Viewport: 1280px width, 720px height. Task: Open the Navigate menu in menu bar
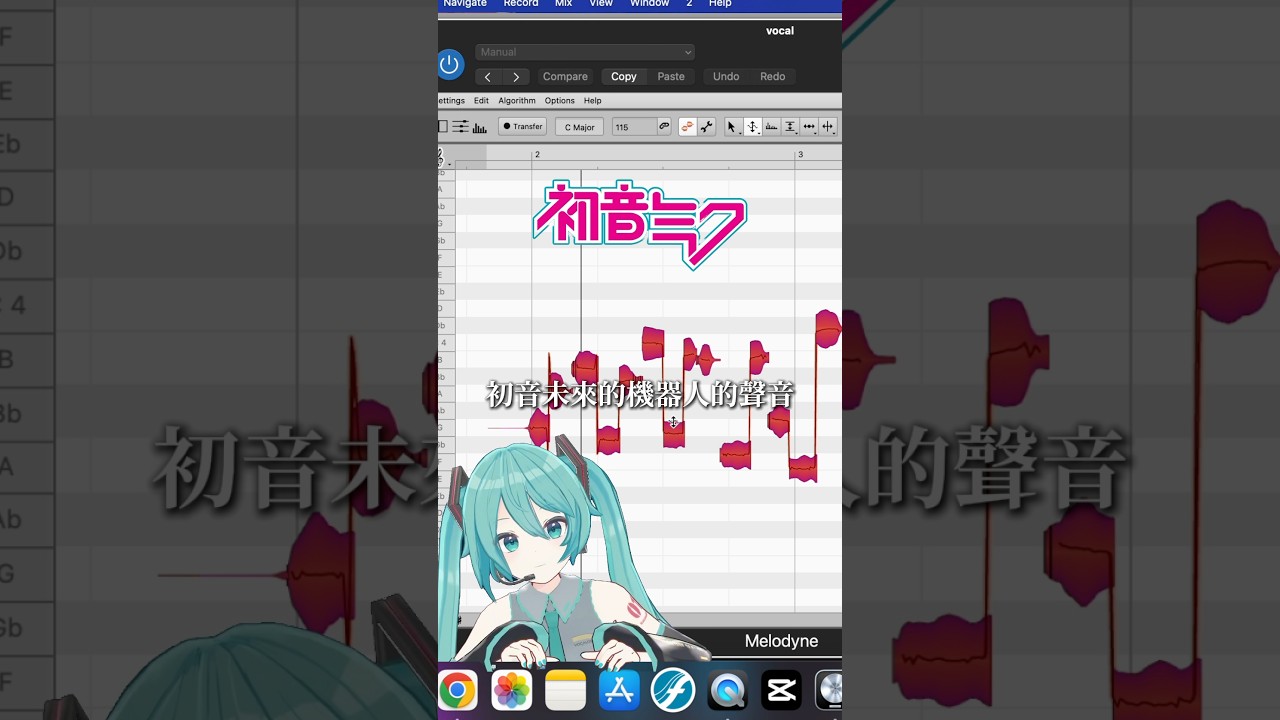464,4
